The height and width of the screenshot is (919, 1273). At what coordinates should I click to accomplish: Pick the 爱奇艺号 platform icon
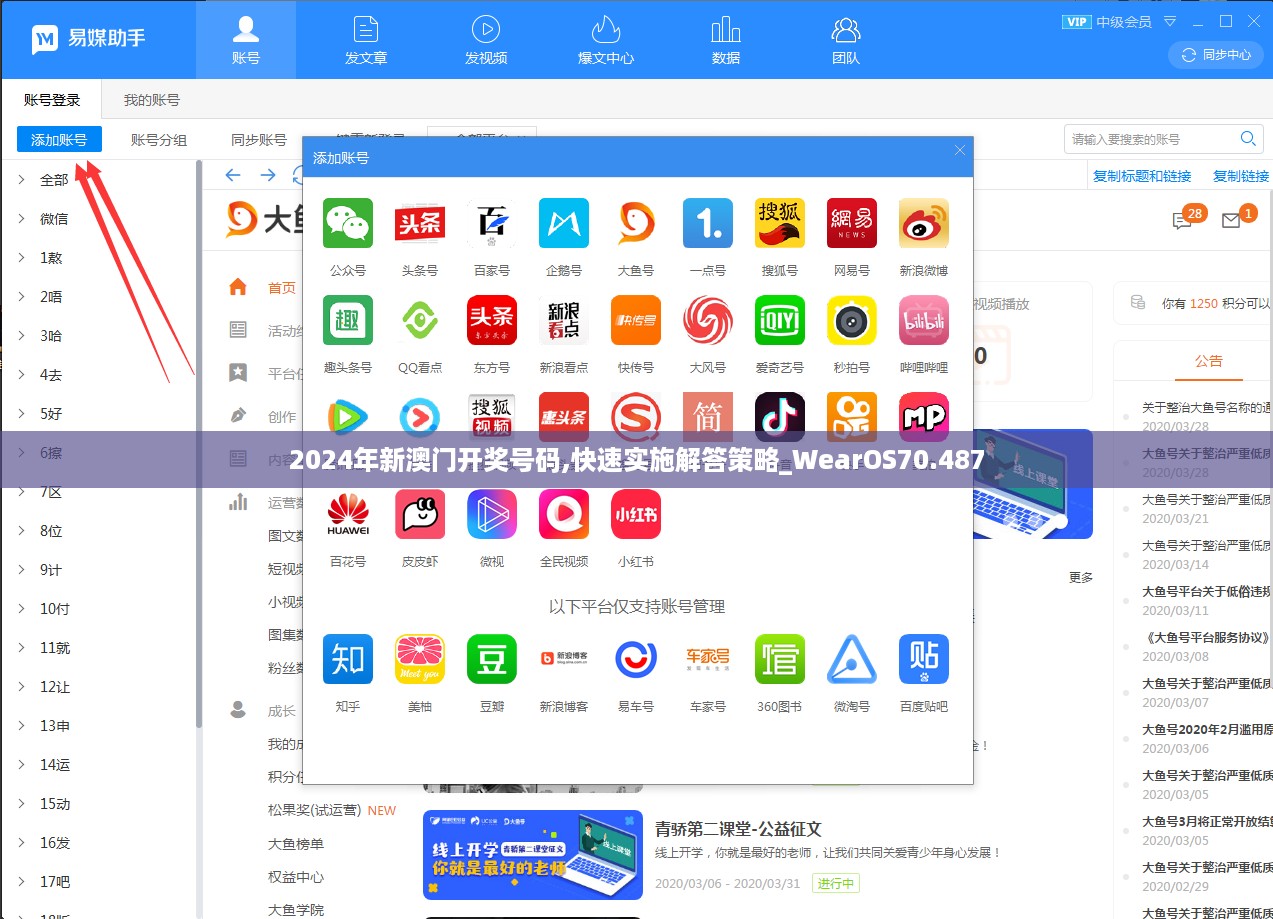click(780, 320)
